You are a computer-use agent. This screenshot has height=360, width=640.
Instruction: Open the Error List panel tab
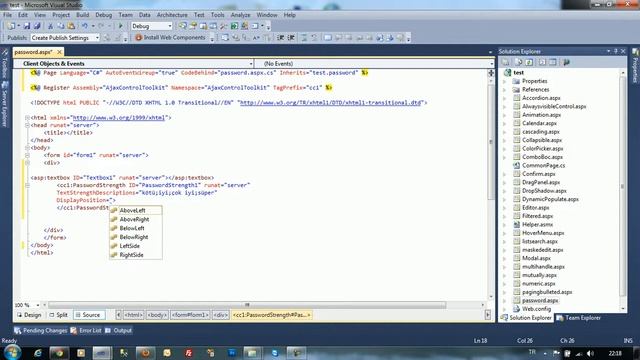86,331
